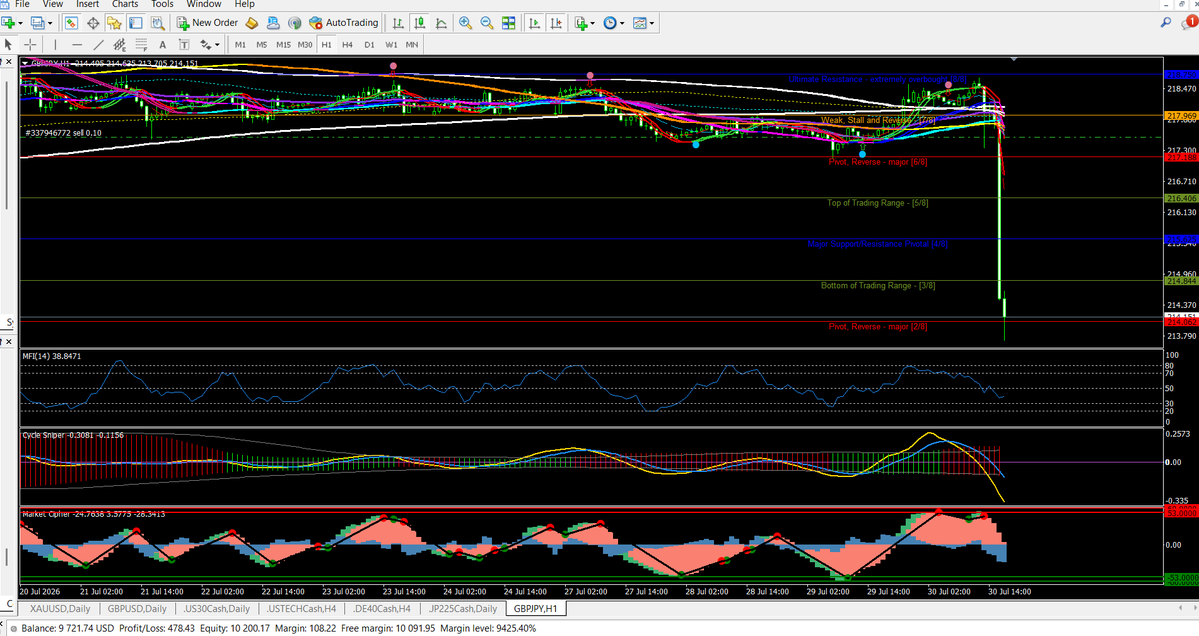This screenshot has width=1199, height=636.
Task: Close the left panel above the chart
Action: [x=9, y=62]
